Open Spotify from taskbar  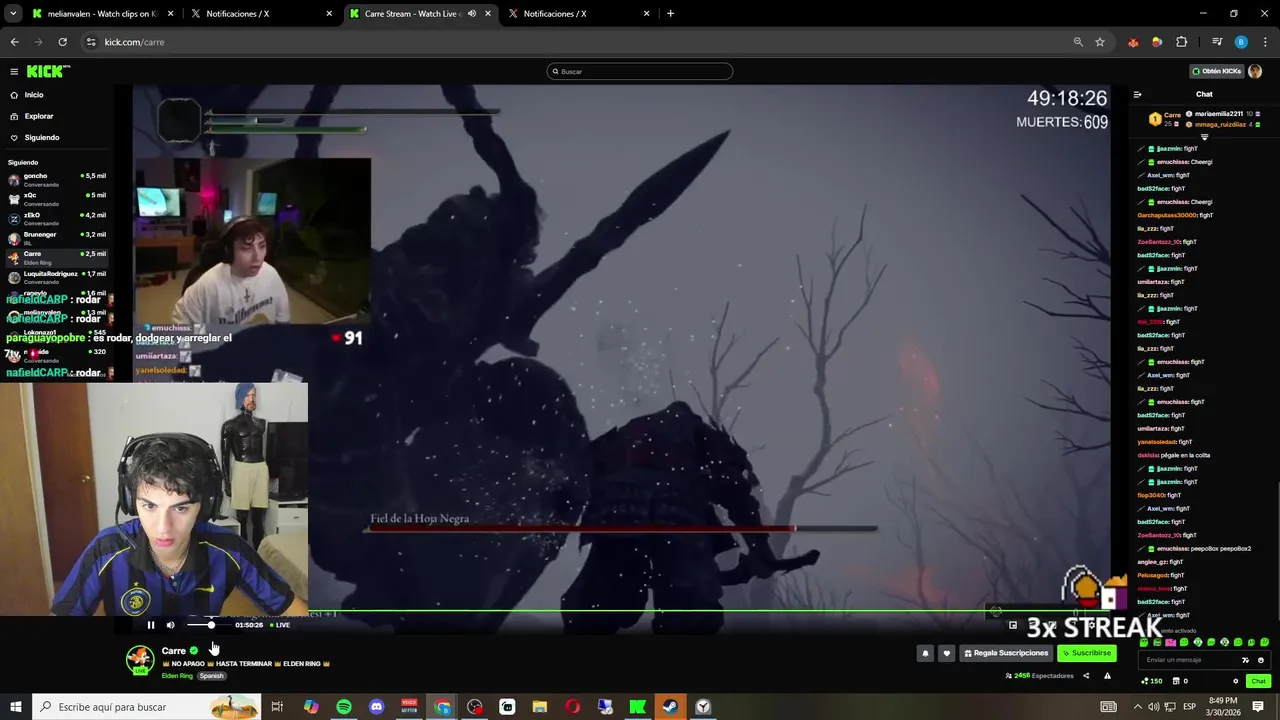(x=344, y=707)
